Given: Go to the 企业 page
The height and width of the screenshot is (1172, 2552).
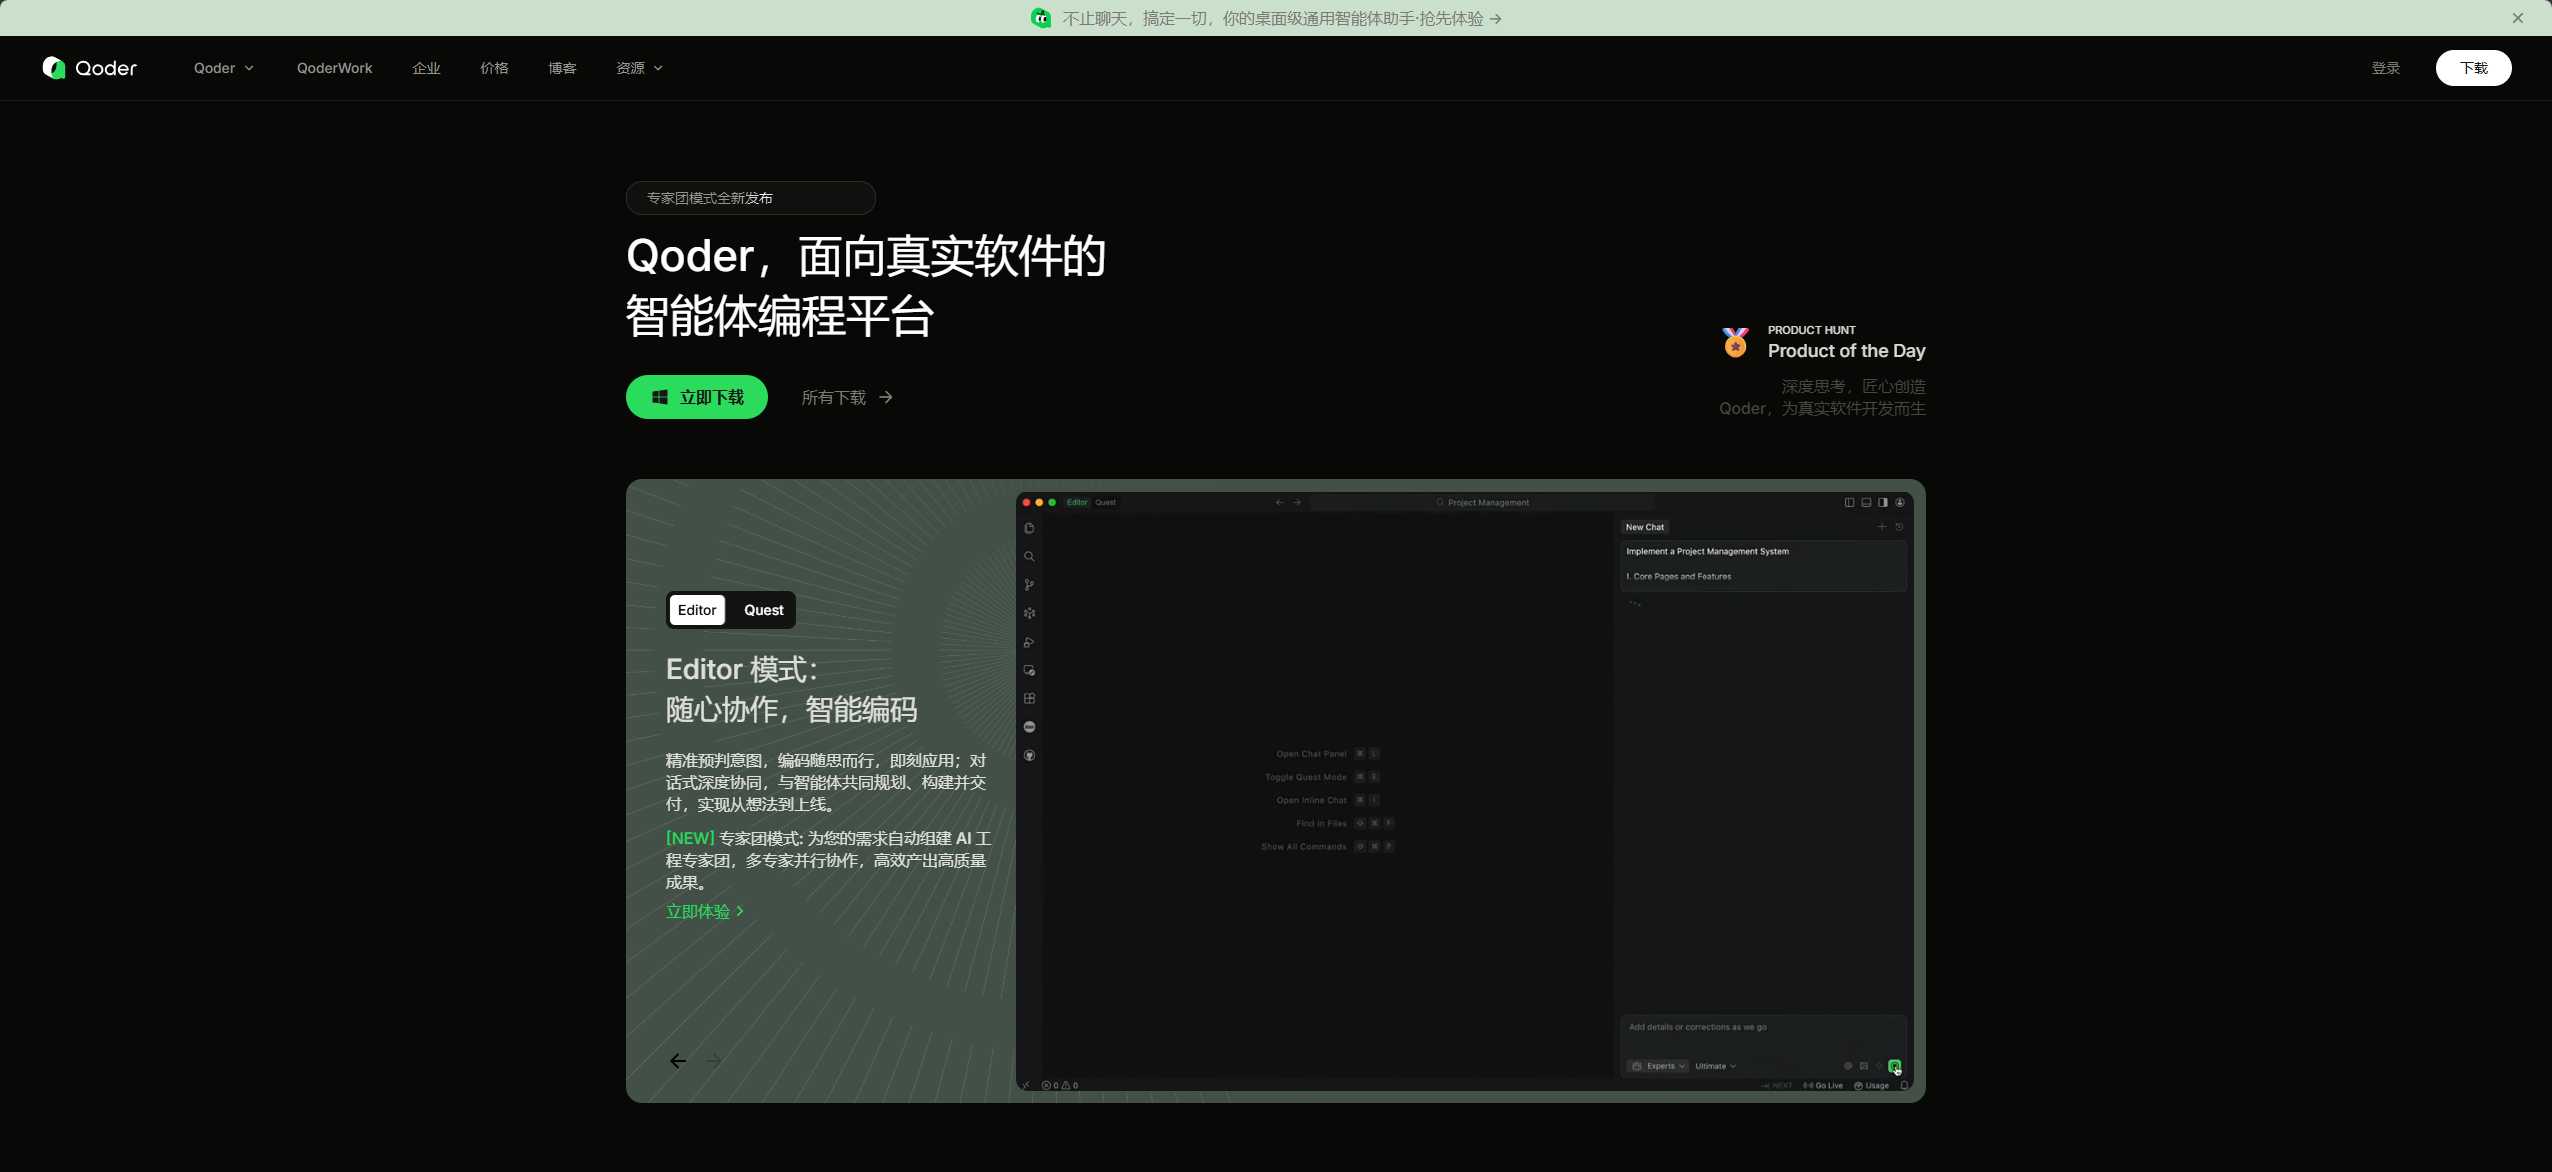Looking at the screenshot, I should (x=426, y=68).
